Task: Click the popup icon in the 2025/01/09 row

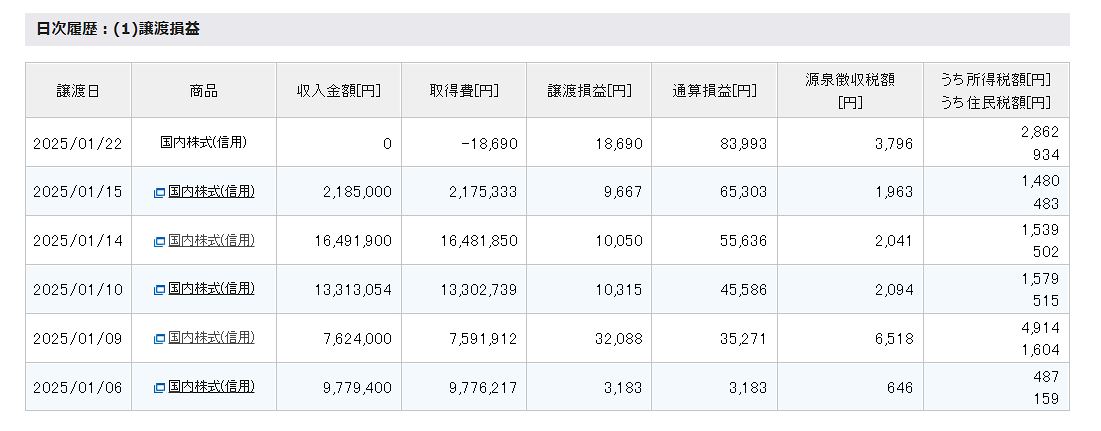Action: [x=159, y=339]
